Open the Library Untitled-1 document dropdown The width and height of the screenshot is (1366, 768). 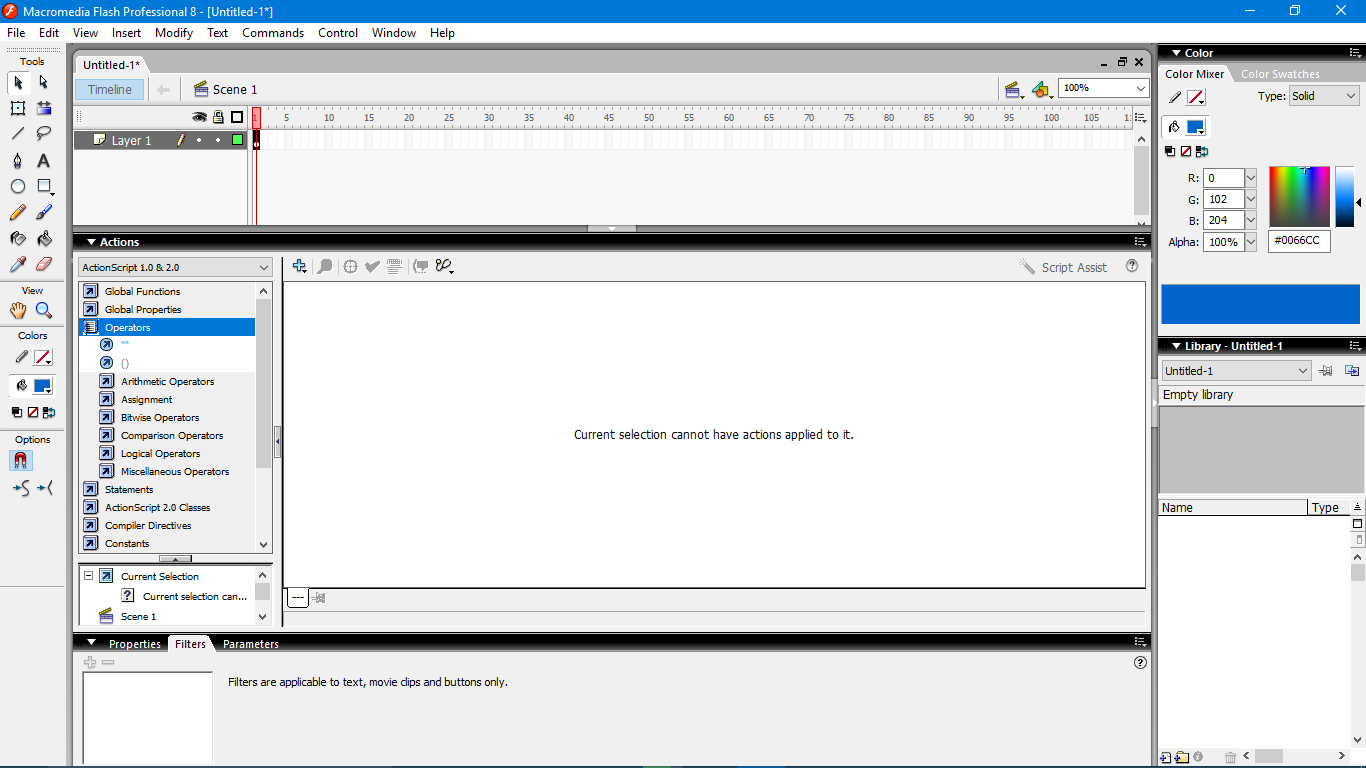[1236, 371]
